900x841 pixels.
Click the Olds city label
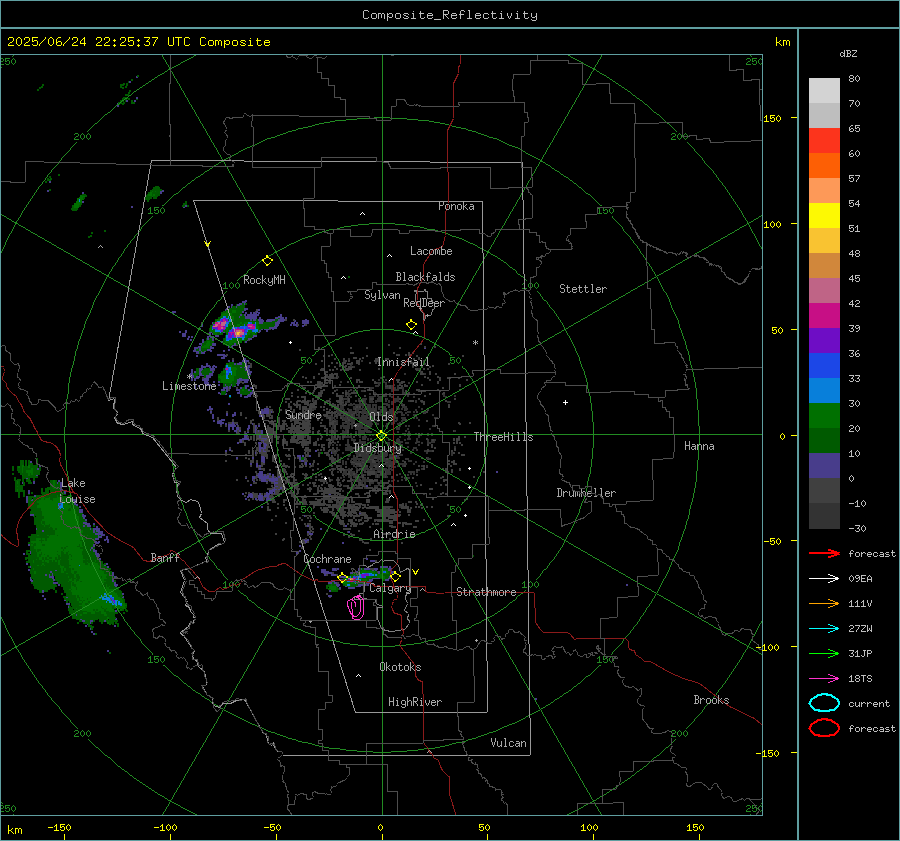(x=381, y=417)
